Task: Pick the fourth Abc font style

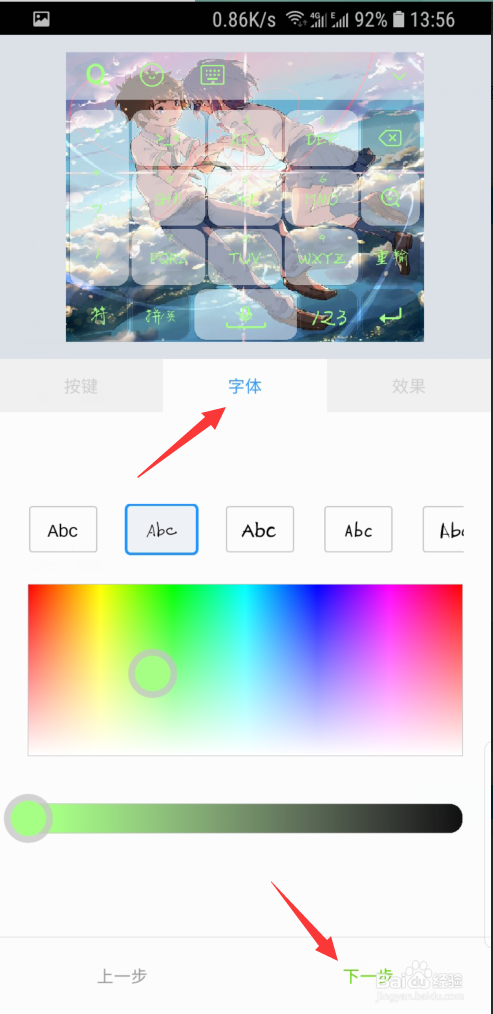Action: click(x=358, y=530)
